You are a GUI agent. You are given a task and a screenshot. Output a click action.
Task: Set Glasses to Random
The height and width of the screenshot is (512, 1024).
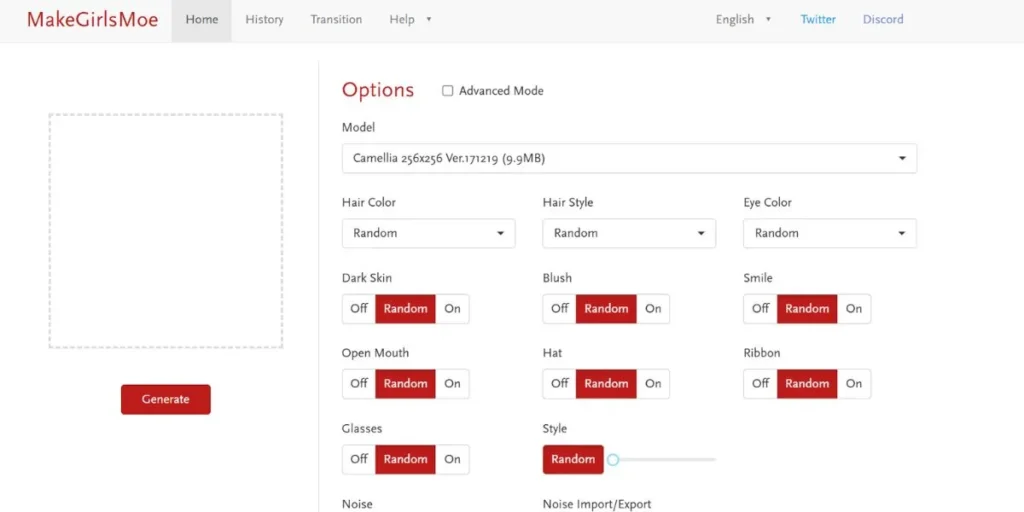coord(406,460)
